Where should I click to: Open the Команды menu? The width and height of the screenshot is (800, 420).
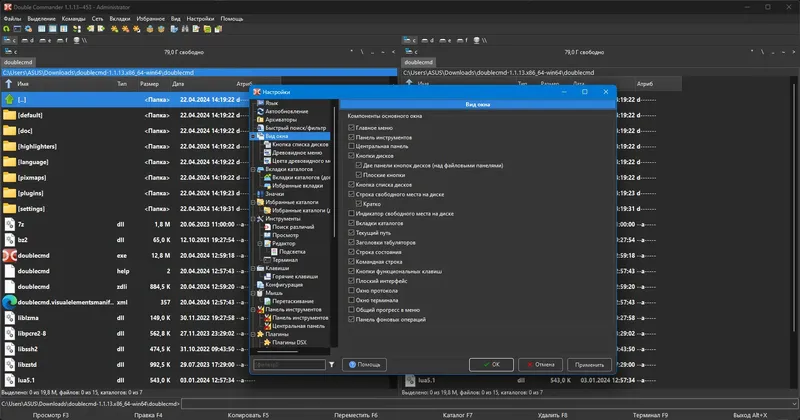click(74, 18)
